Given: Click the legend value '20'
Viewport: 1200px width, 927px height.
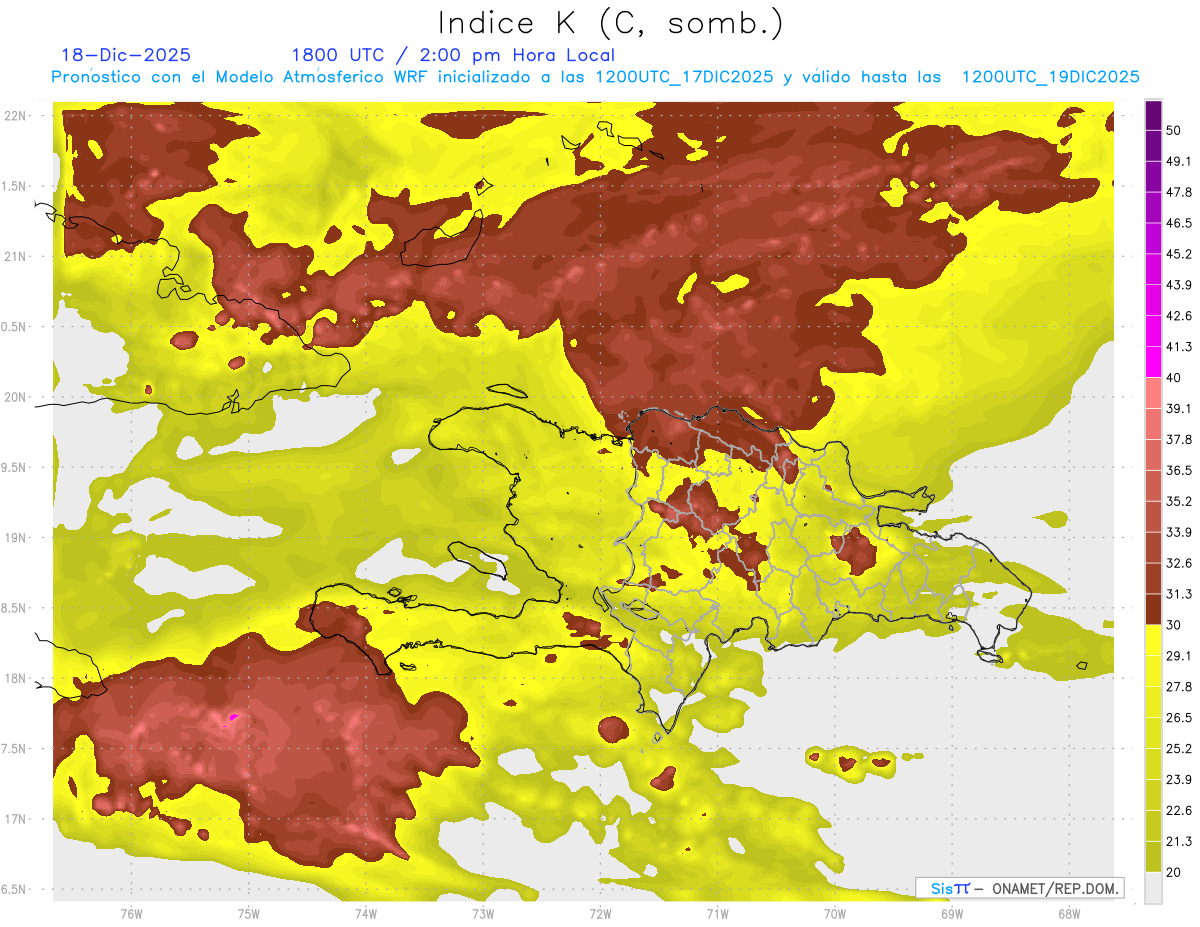Looking at the screenshot, I should 1173,873.
